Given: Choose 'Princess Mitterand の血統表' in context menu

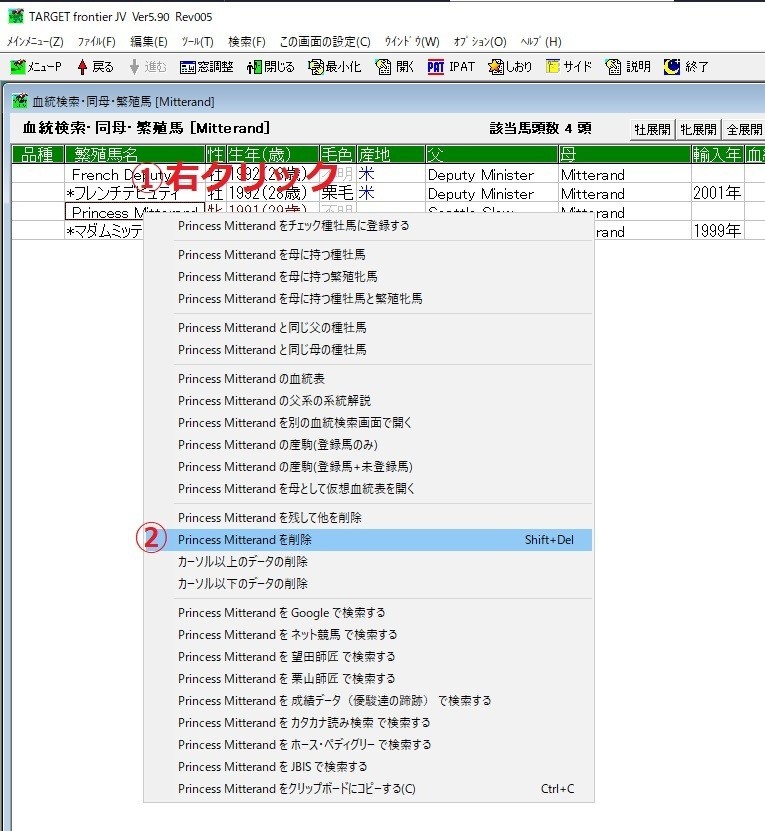Looking at the screenshot, I should point(251,379).
